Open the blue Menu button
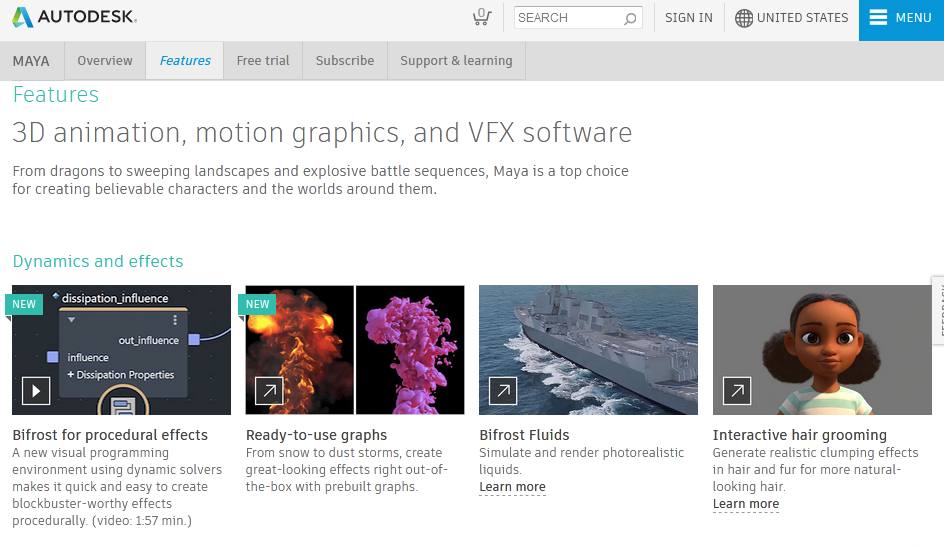 pos(901,20)
